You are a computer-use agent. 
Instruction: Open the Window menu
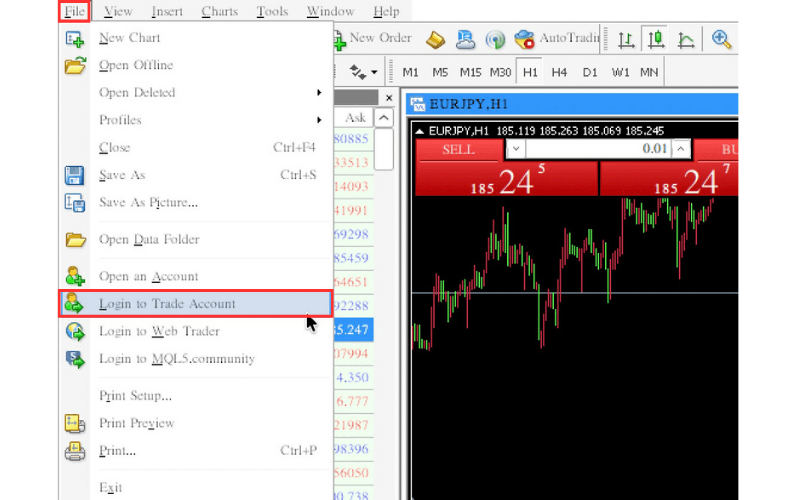330,11
